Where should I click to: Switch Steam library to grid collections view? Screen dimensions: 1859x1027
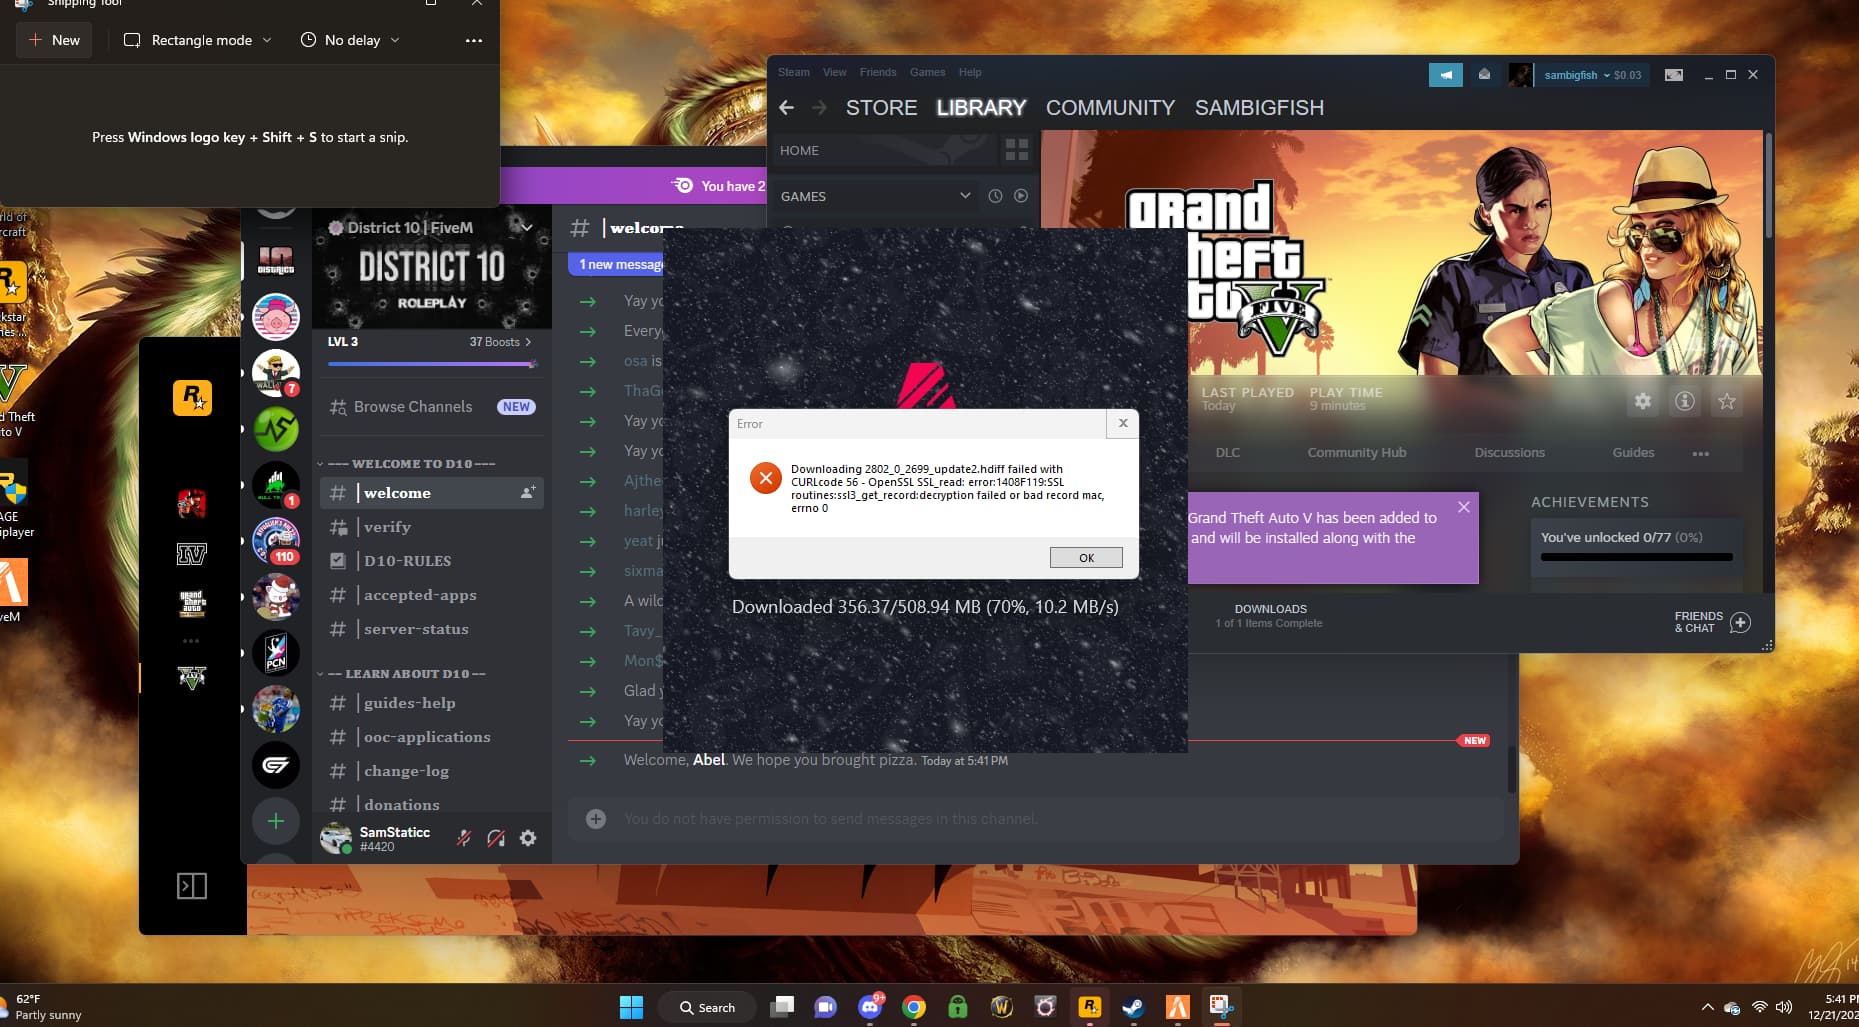coord(1017,150)
